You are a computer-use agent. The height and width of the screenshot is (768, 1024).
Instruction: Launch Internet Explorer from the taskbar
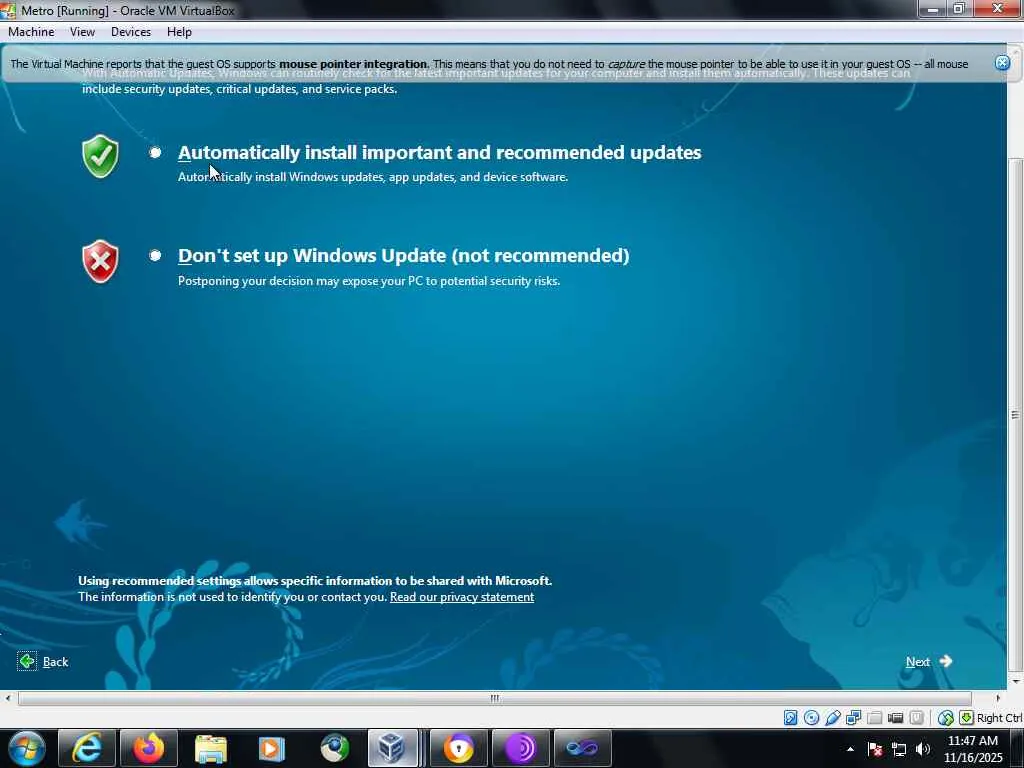pos(86,748)
